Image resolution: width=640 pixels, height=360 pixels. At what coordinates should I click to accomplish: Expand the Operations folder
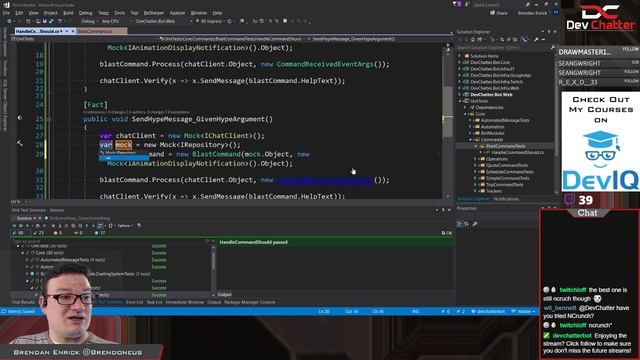(x=476, y=159)
